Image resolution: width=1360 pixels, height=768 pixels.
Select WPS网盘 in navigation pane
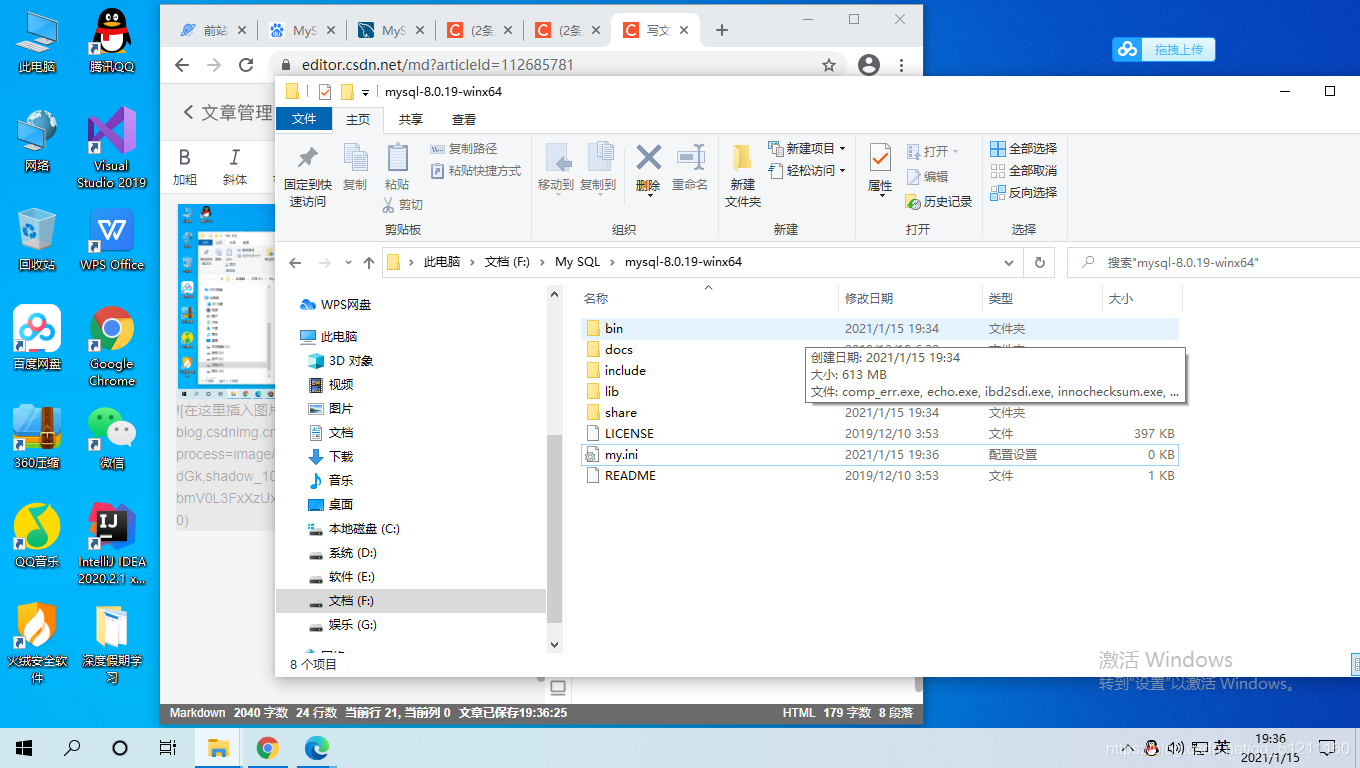point(346,305)
